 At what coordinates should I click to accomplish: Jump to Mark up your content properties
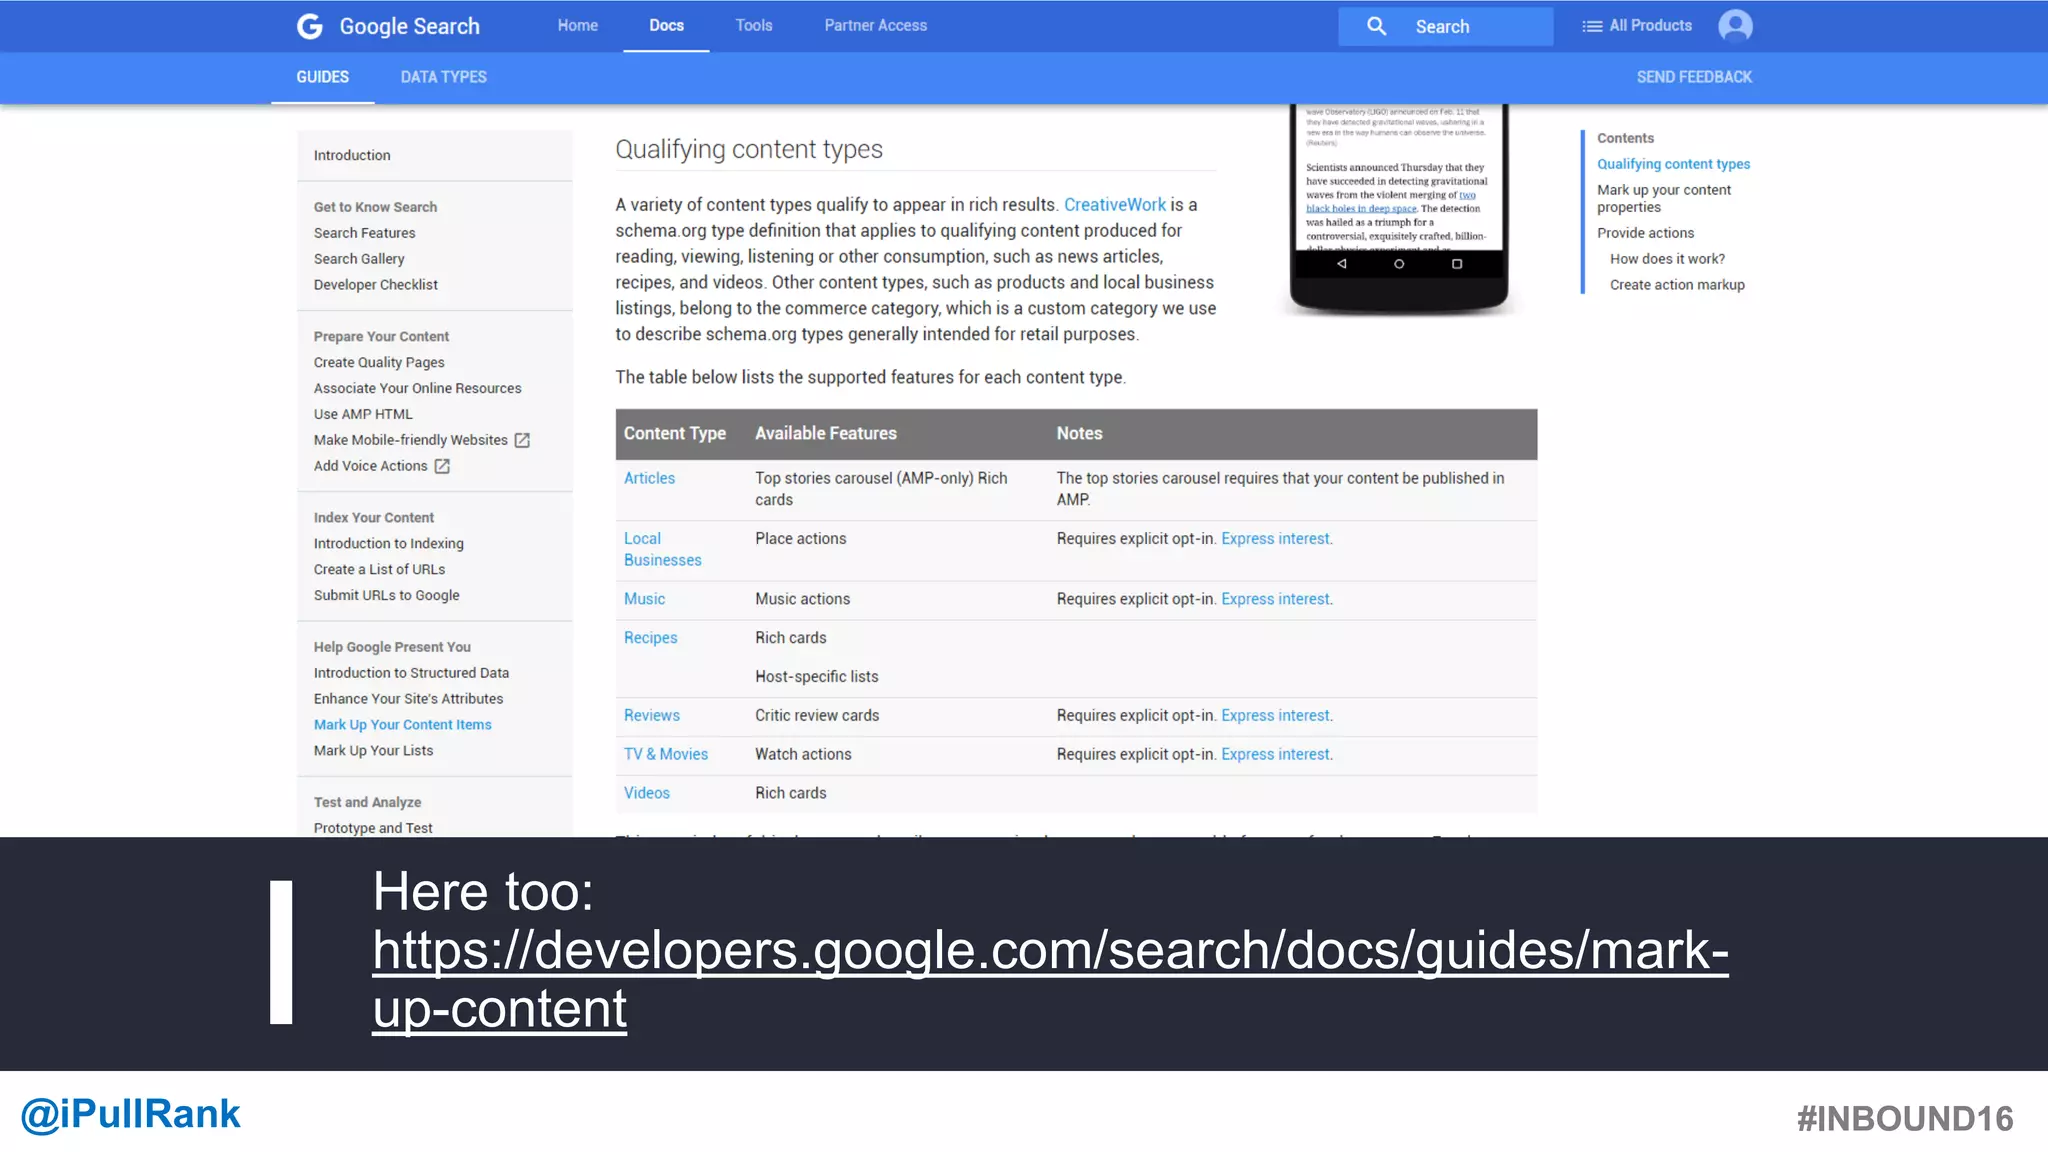pyautogui.click(x=1664, y=198)
